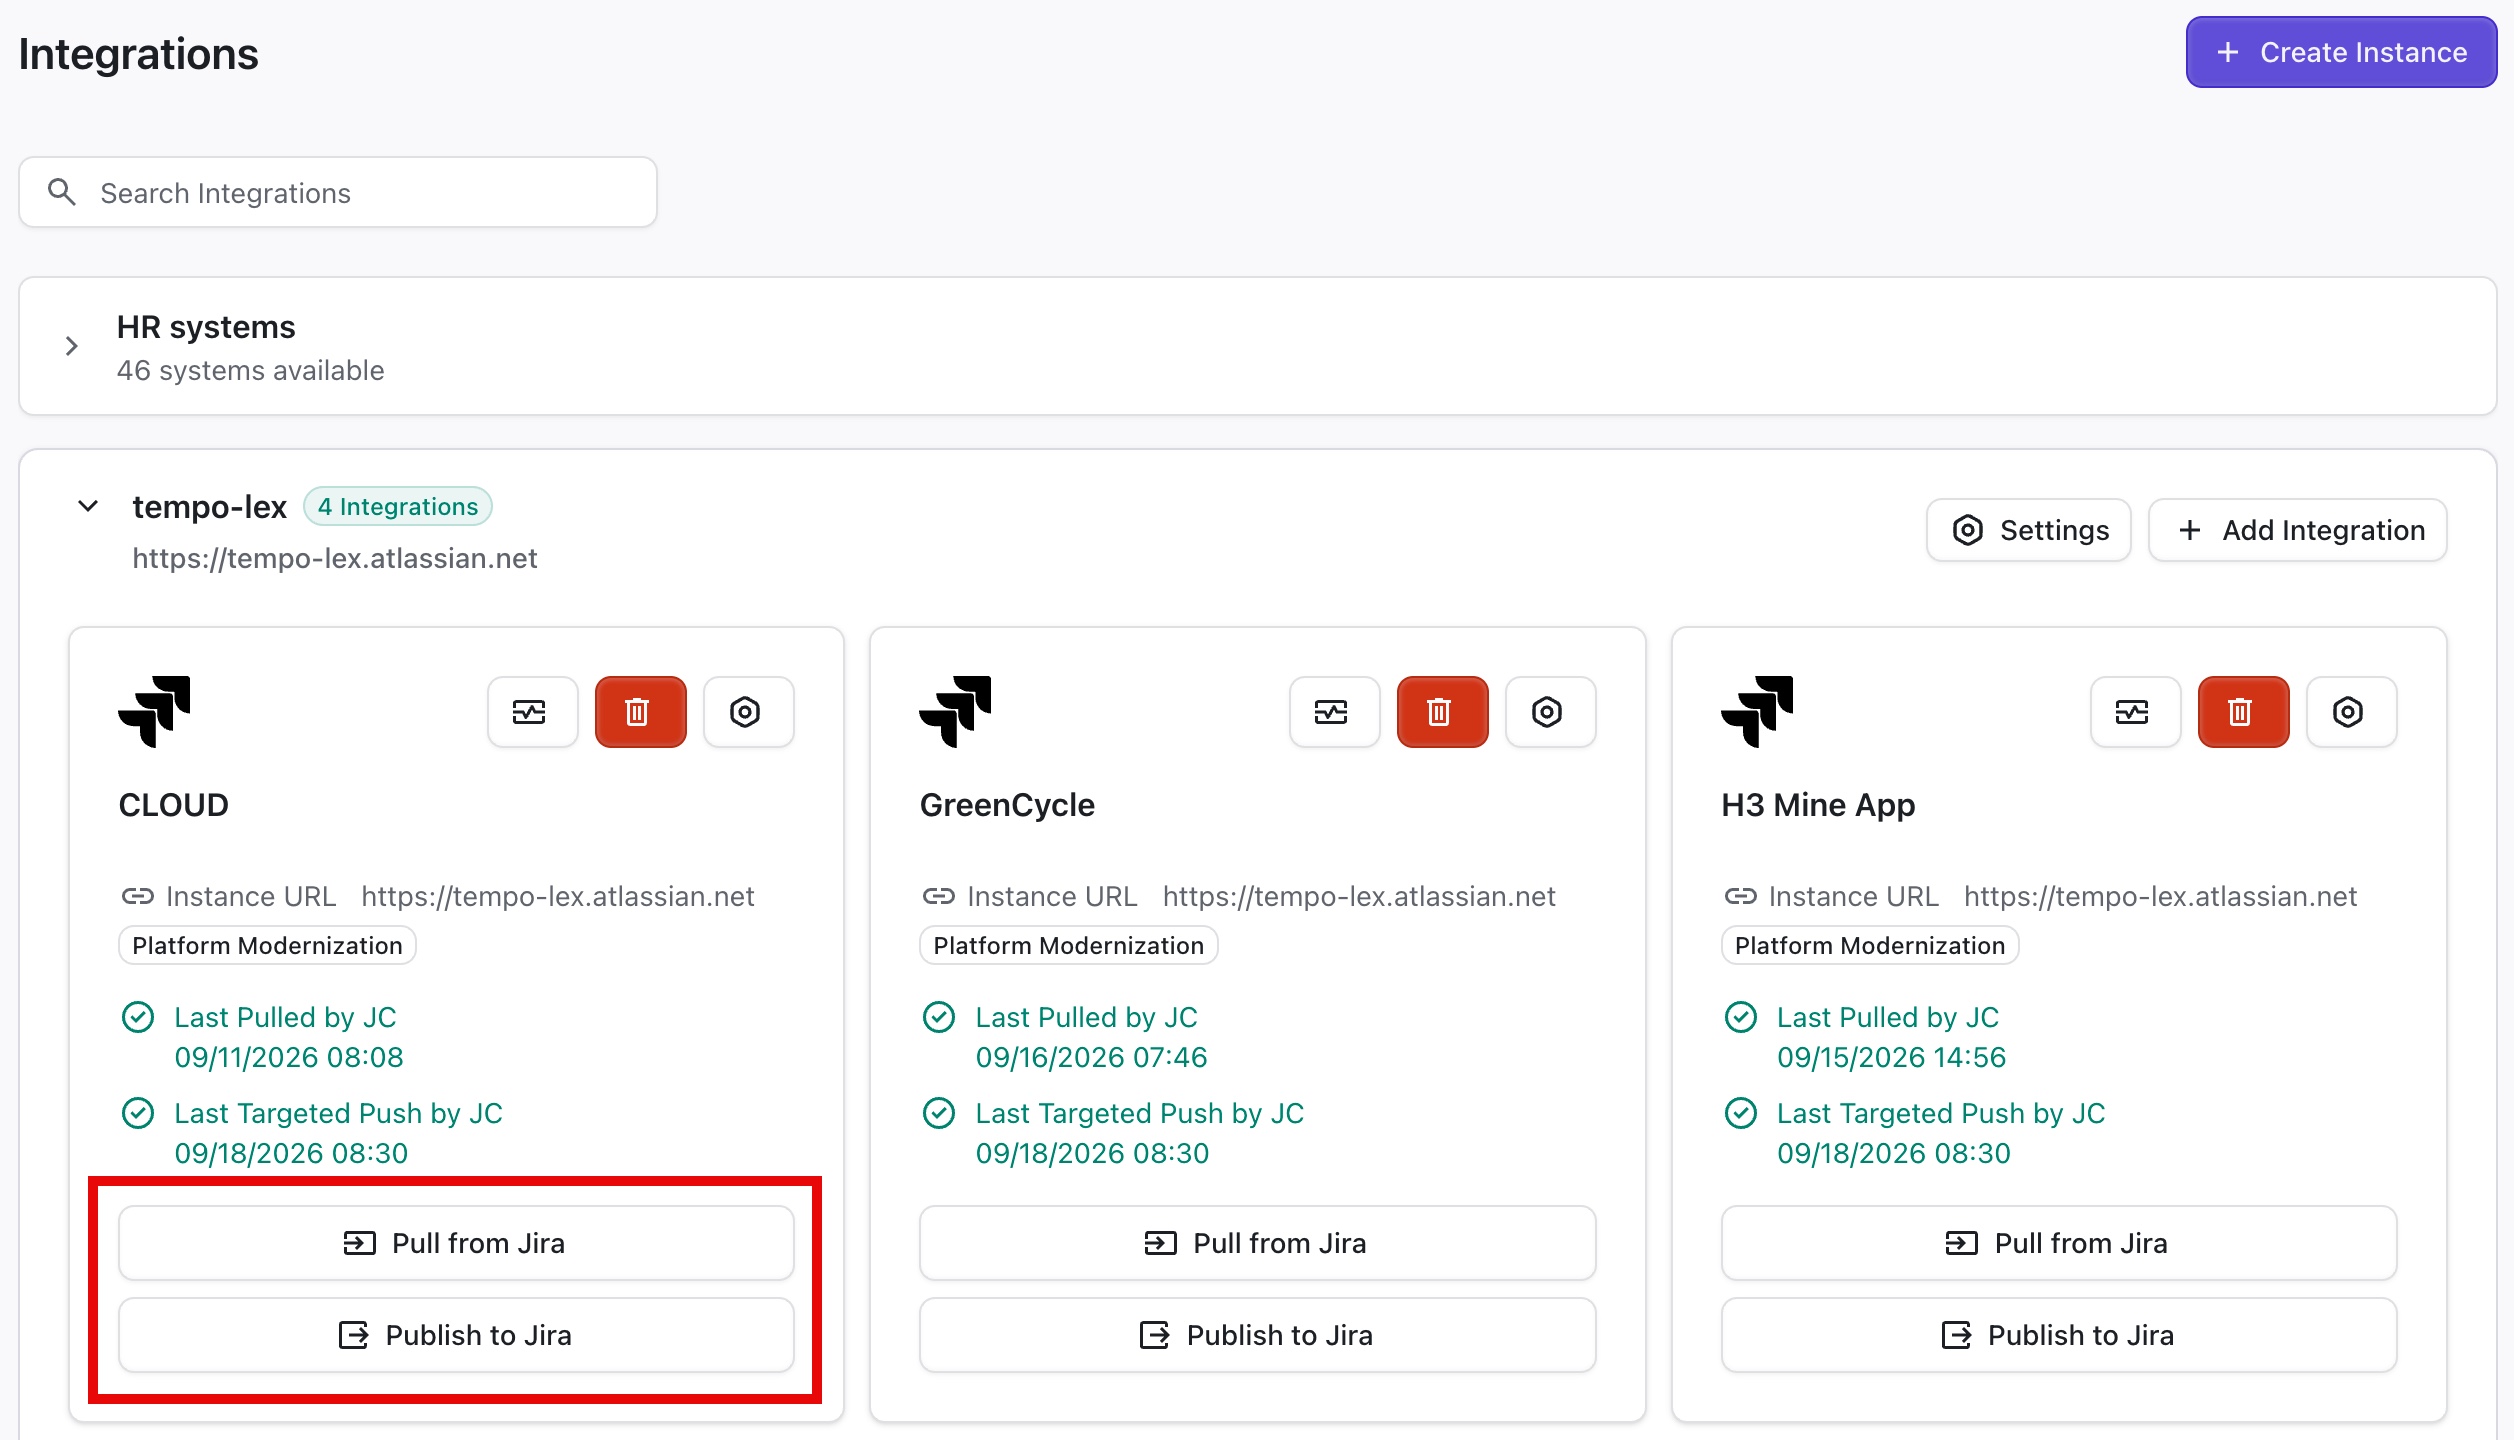This screenshot has height=1440, width=2514.
Task: Click Publish to Jira on H3 Mine App card
Action: [x=2059, y=1335]
